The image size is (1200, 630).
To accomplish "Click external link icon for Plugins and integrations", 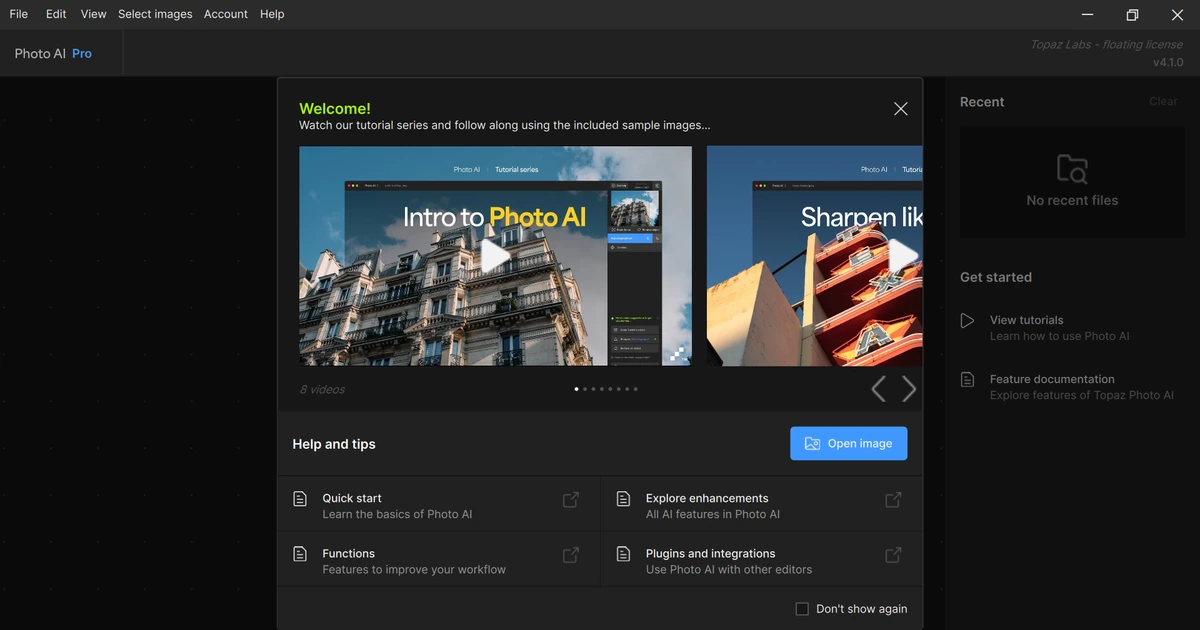I will (894, 554).
